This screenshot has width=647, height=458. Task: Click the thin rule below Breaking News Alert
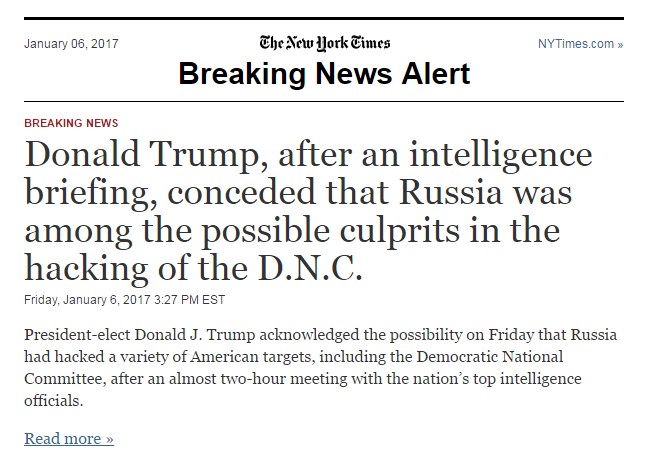tap(324, 101)
